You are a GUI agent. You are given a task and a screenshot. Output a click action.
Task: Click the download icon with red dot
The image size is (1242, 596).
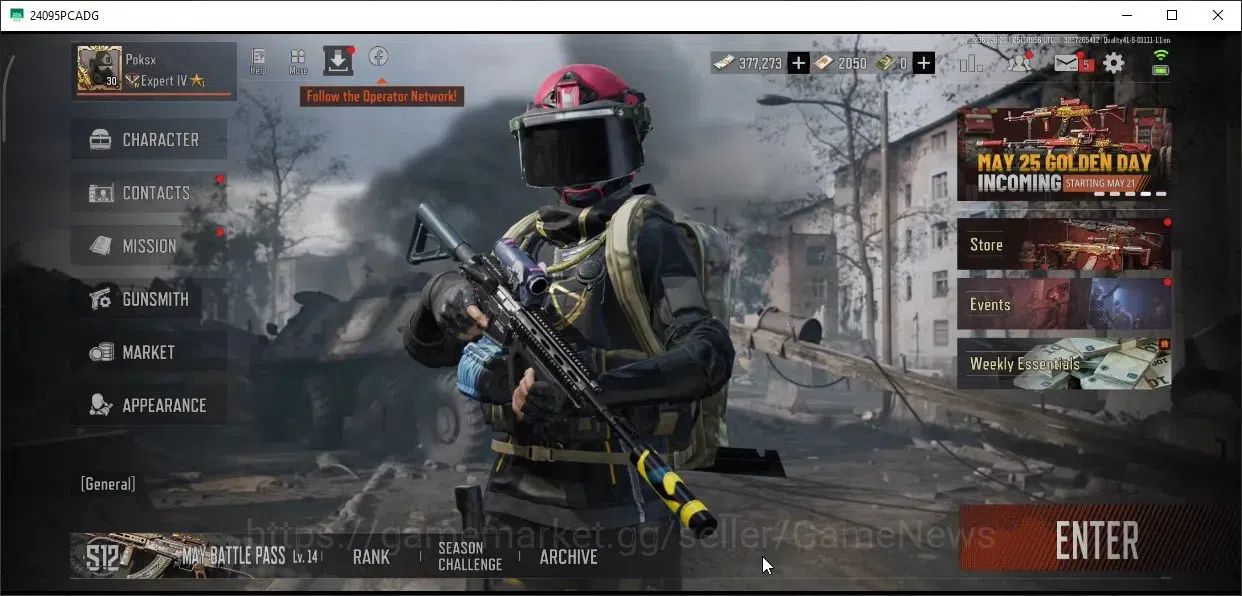tap(338, 61)
